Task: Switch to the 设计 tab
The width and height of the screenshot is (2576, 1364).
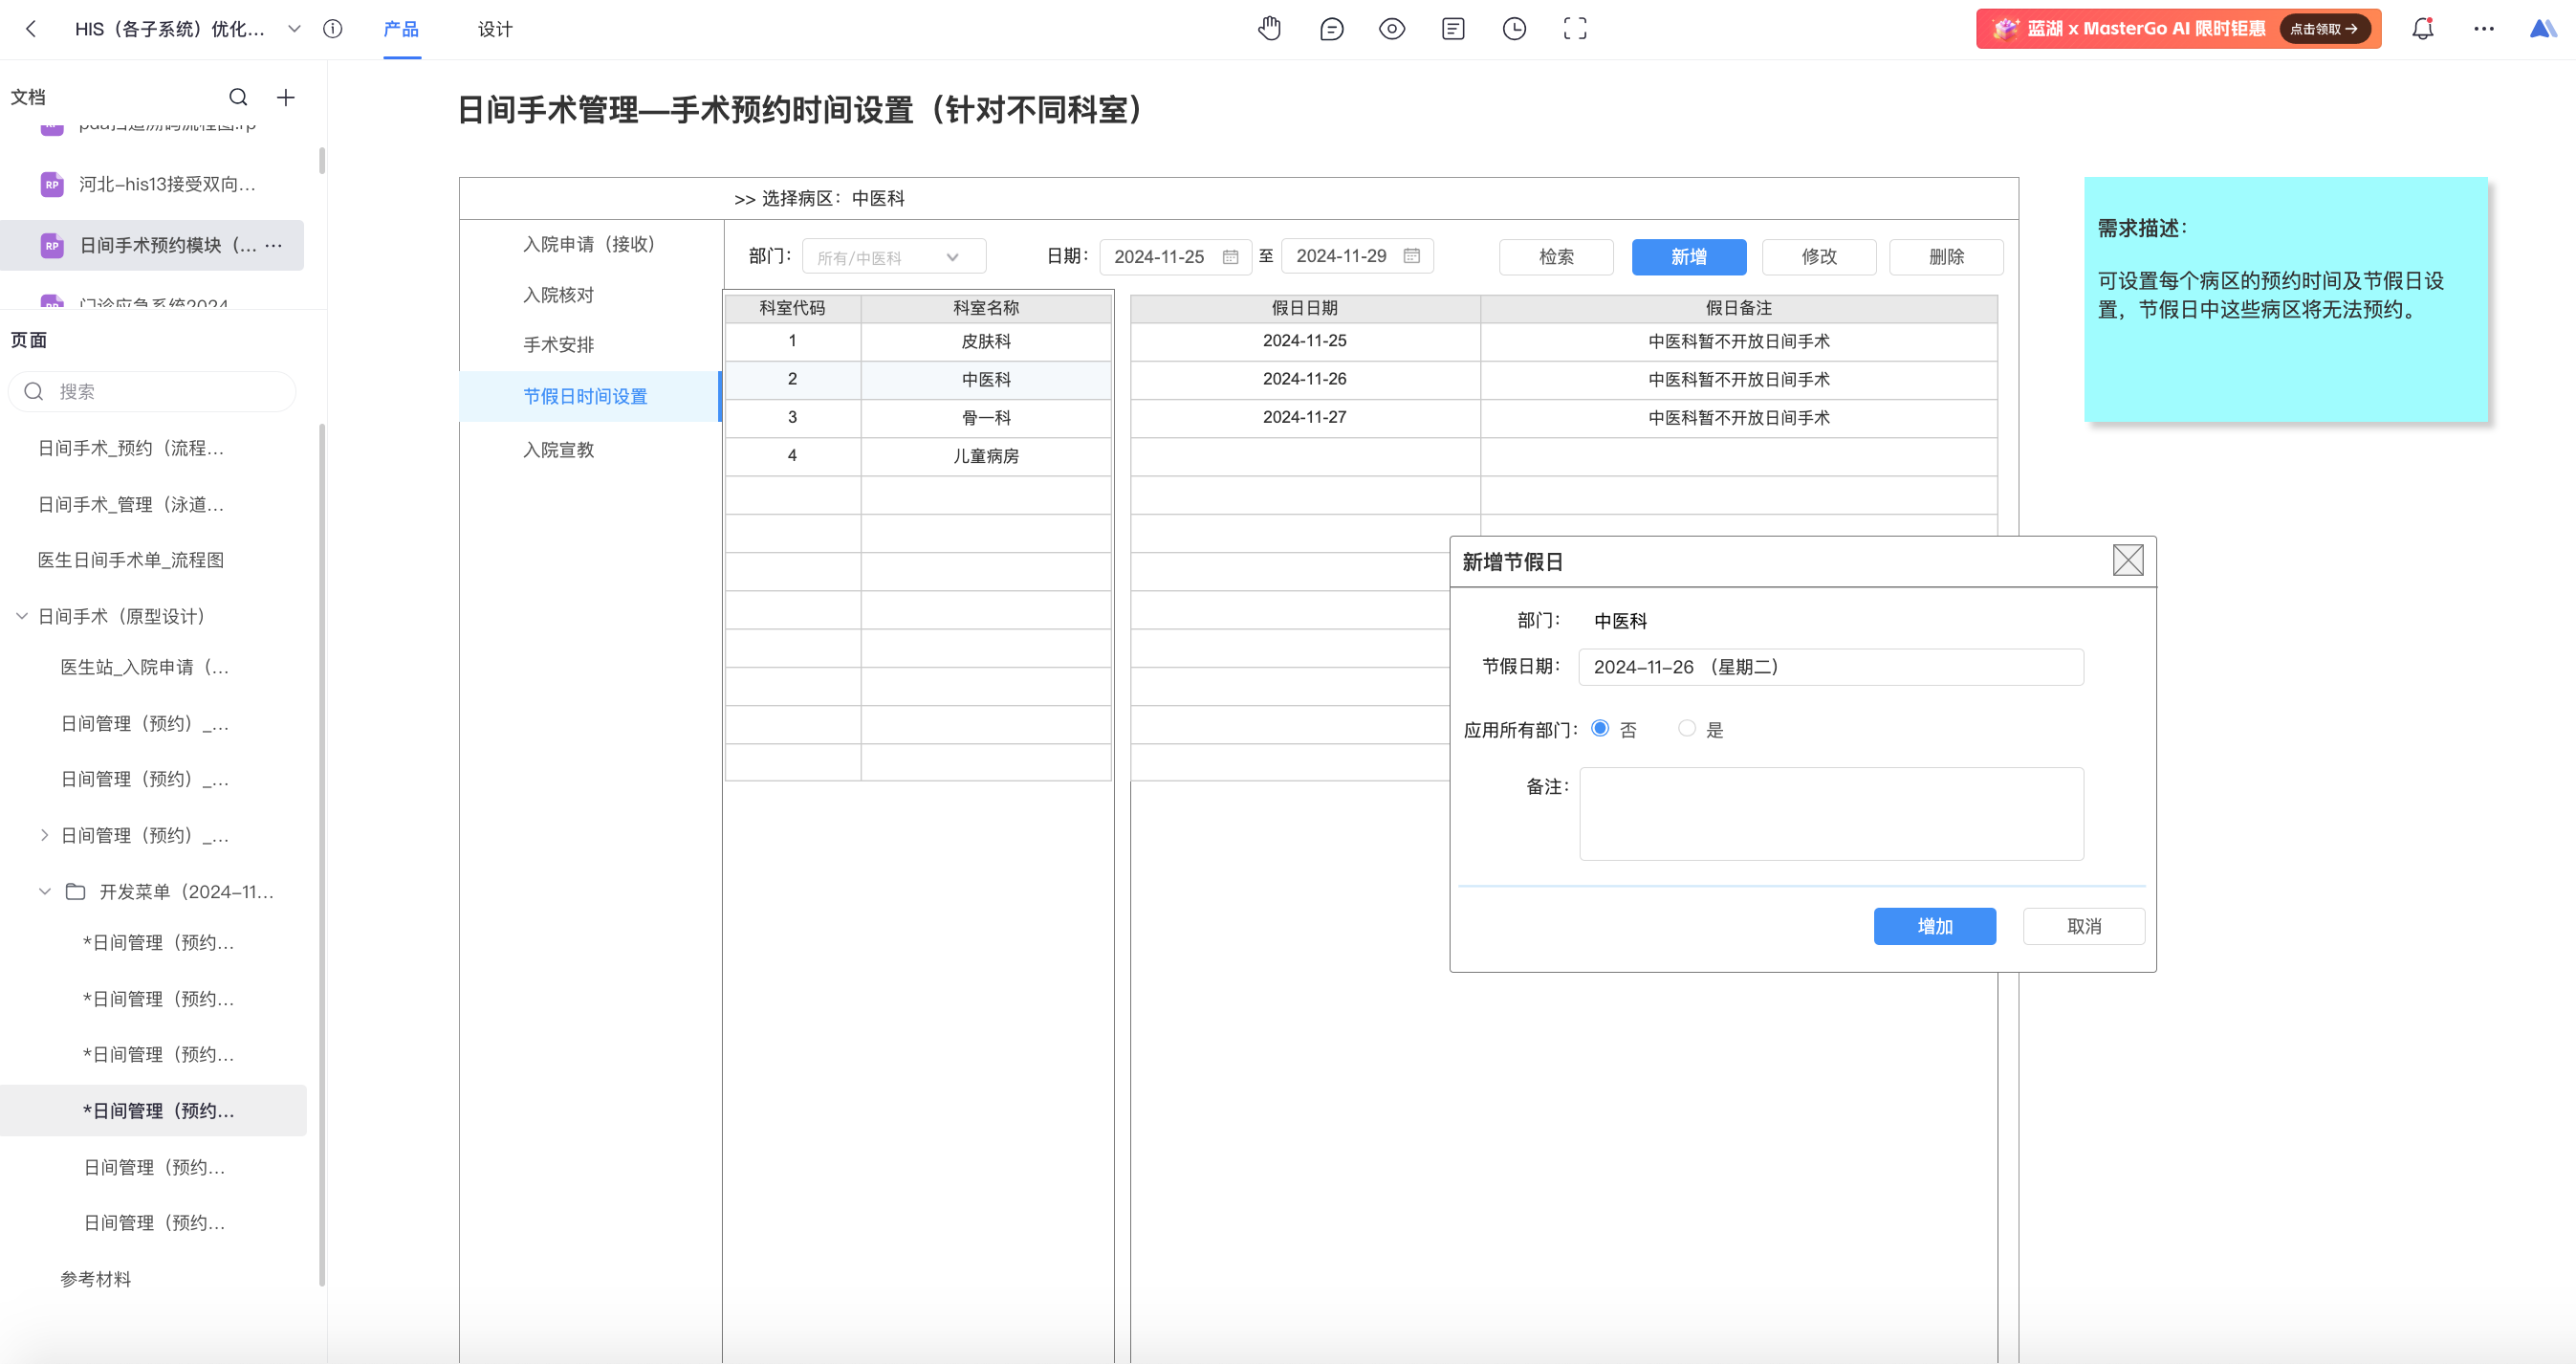Action: pos(494,29)
